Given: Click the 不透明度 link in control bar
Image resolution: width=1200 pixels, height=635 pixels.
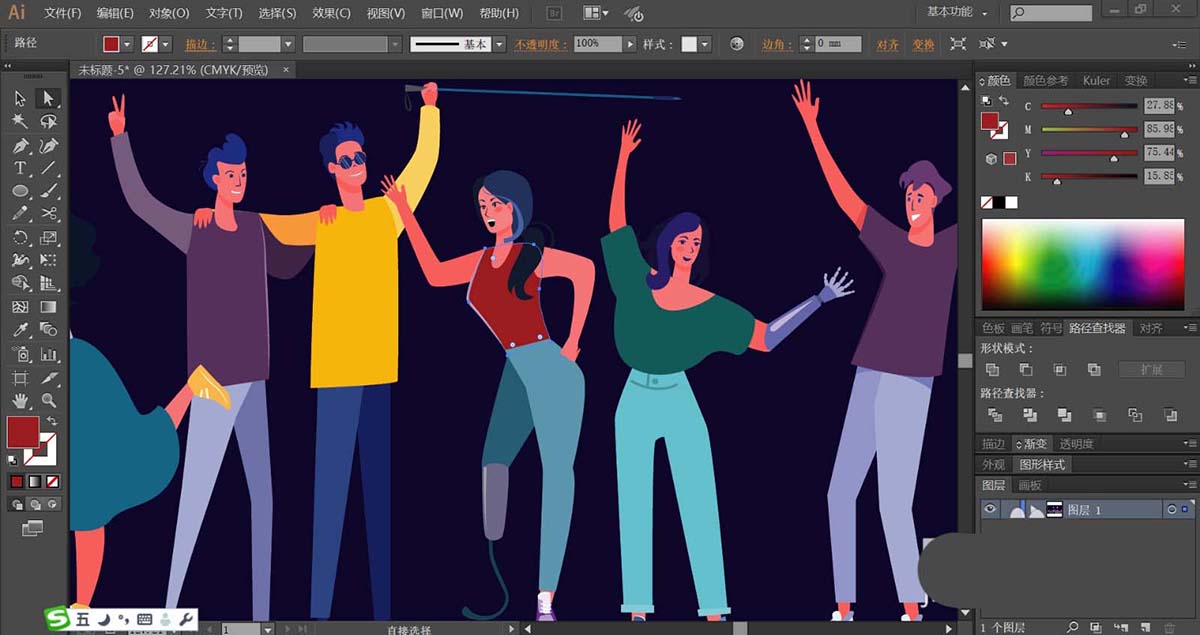Looking at the screenshot, I should tap(541, 44).
